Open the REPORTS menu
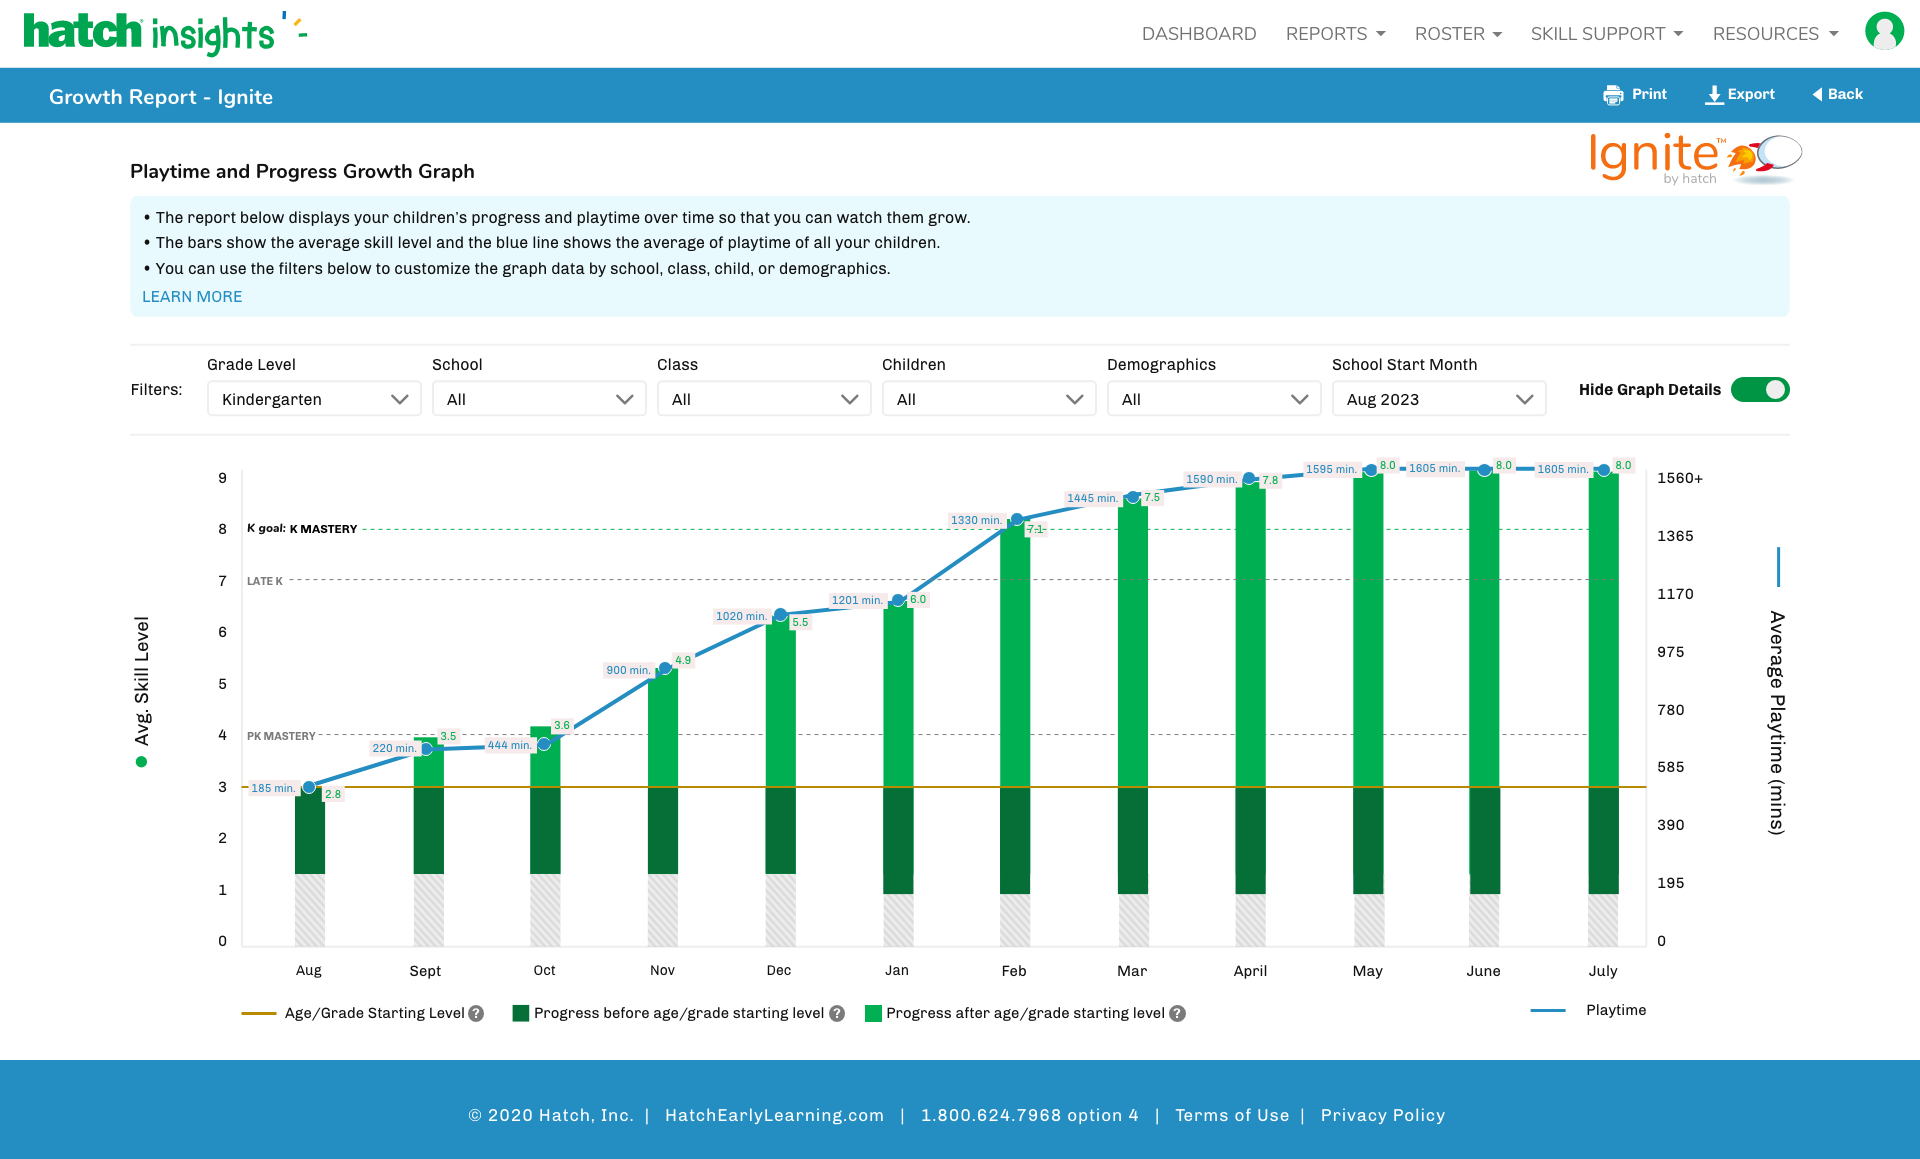Image resolution: width=1920 pixels, height=1159 pixels. [1335, 34]
